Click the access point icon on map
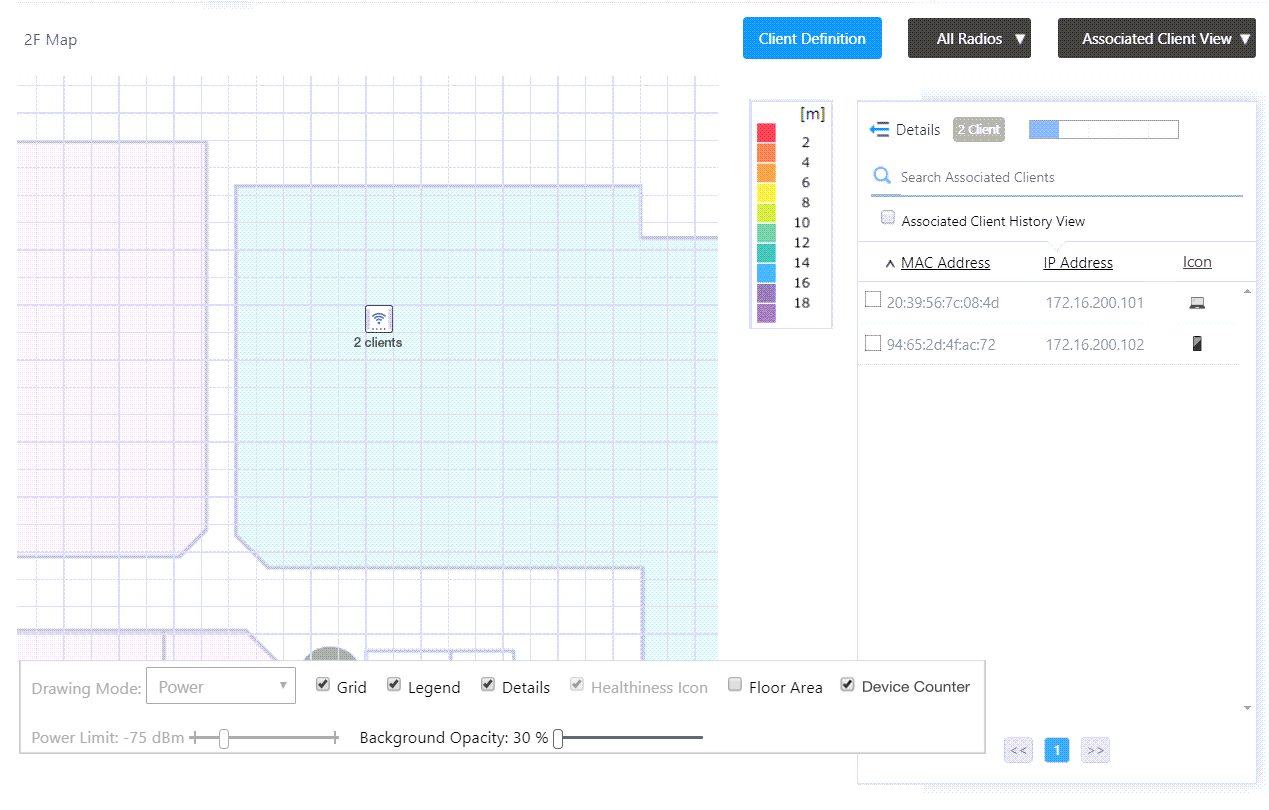1269x810 pixels. 378,319
